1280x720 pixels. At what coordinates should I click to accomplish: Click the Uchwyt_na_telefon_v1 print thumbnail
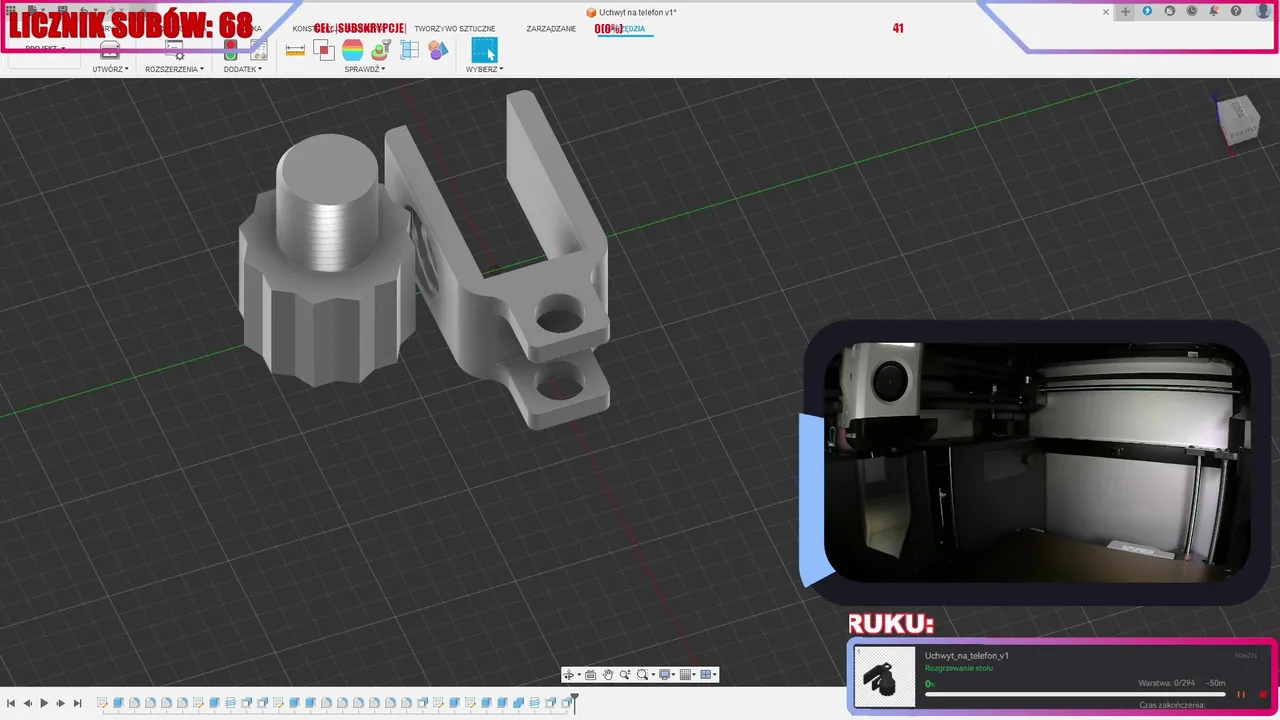(884, 677)
